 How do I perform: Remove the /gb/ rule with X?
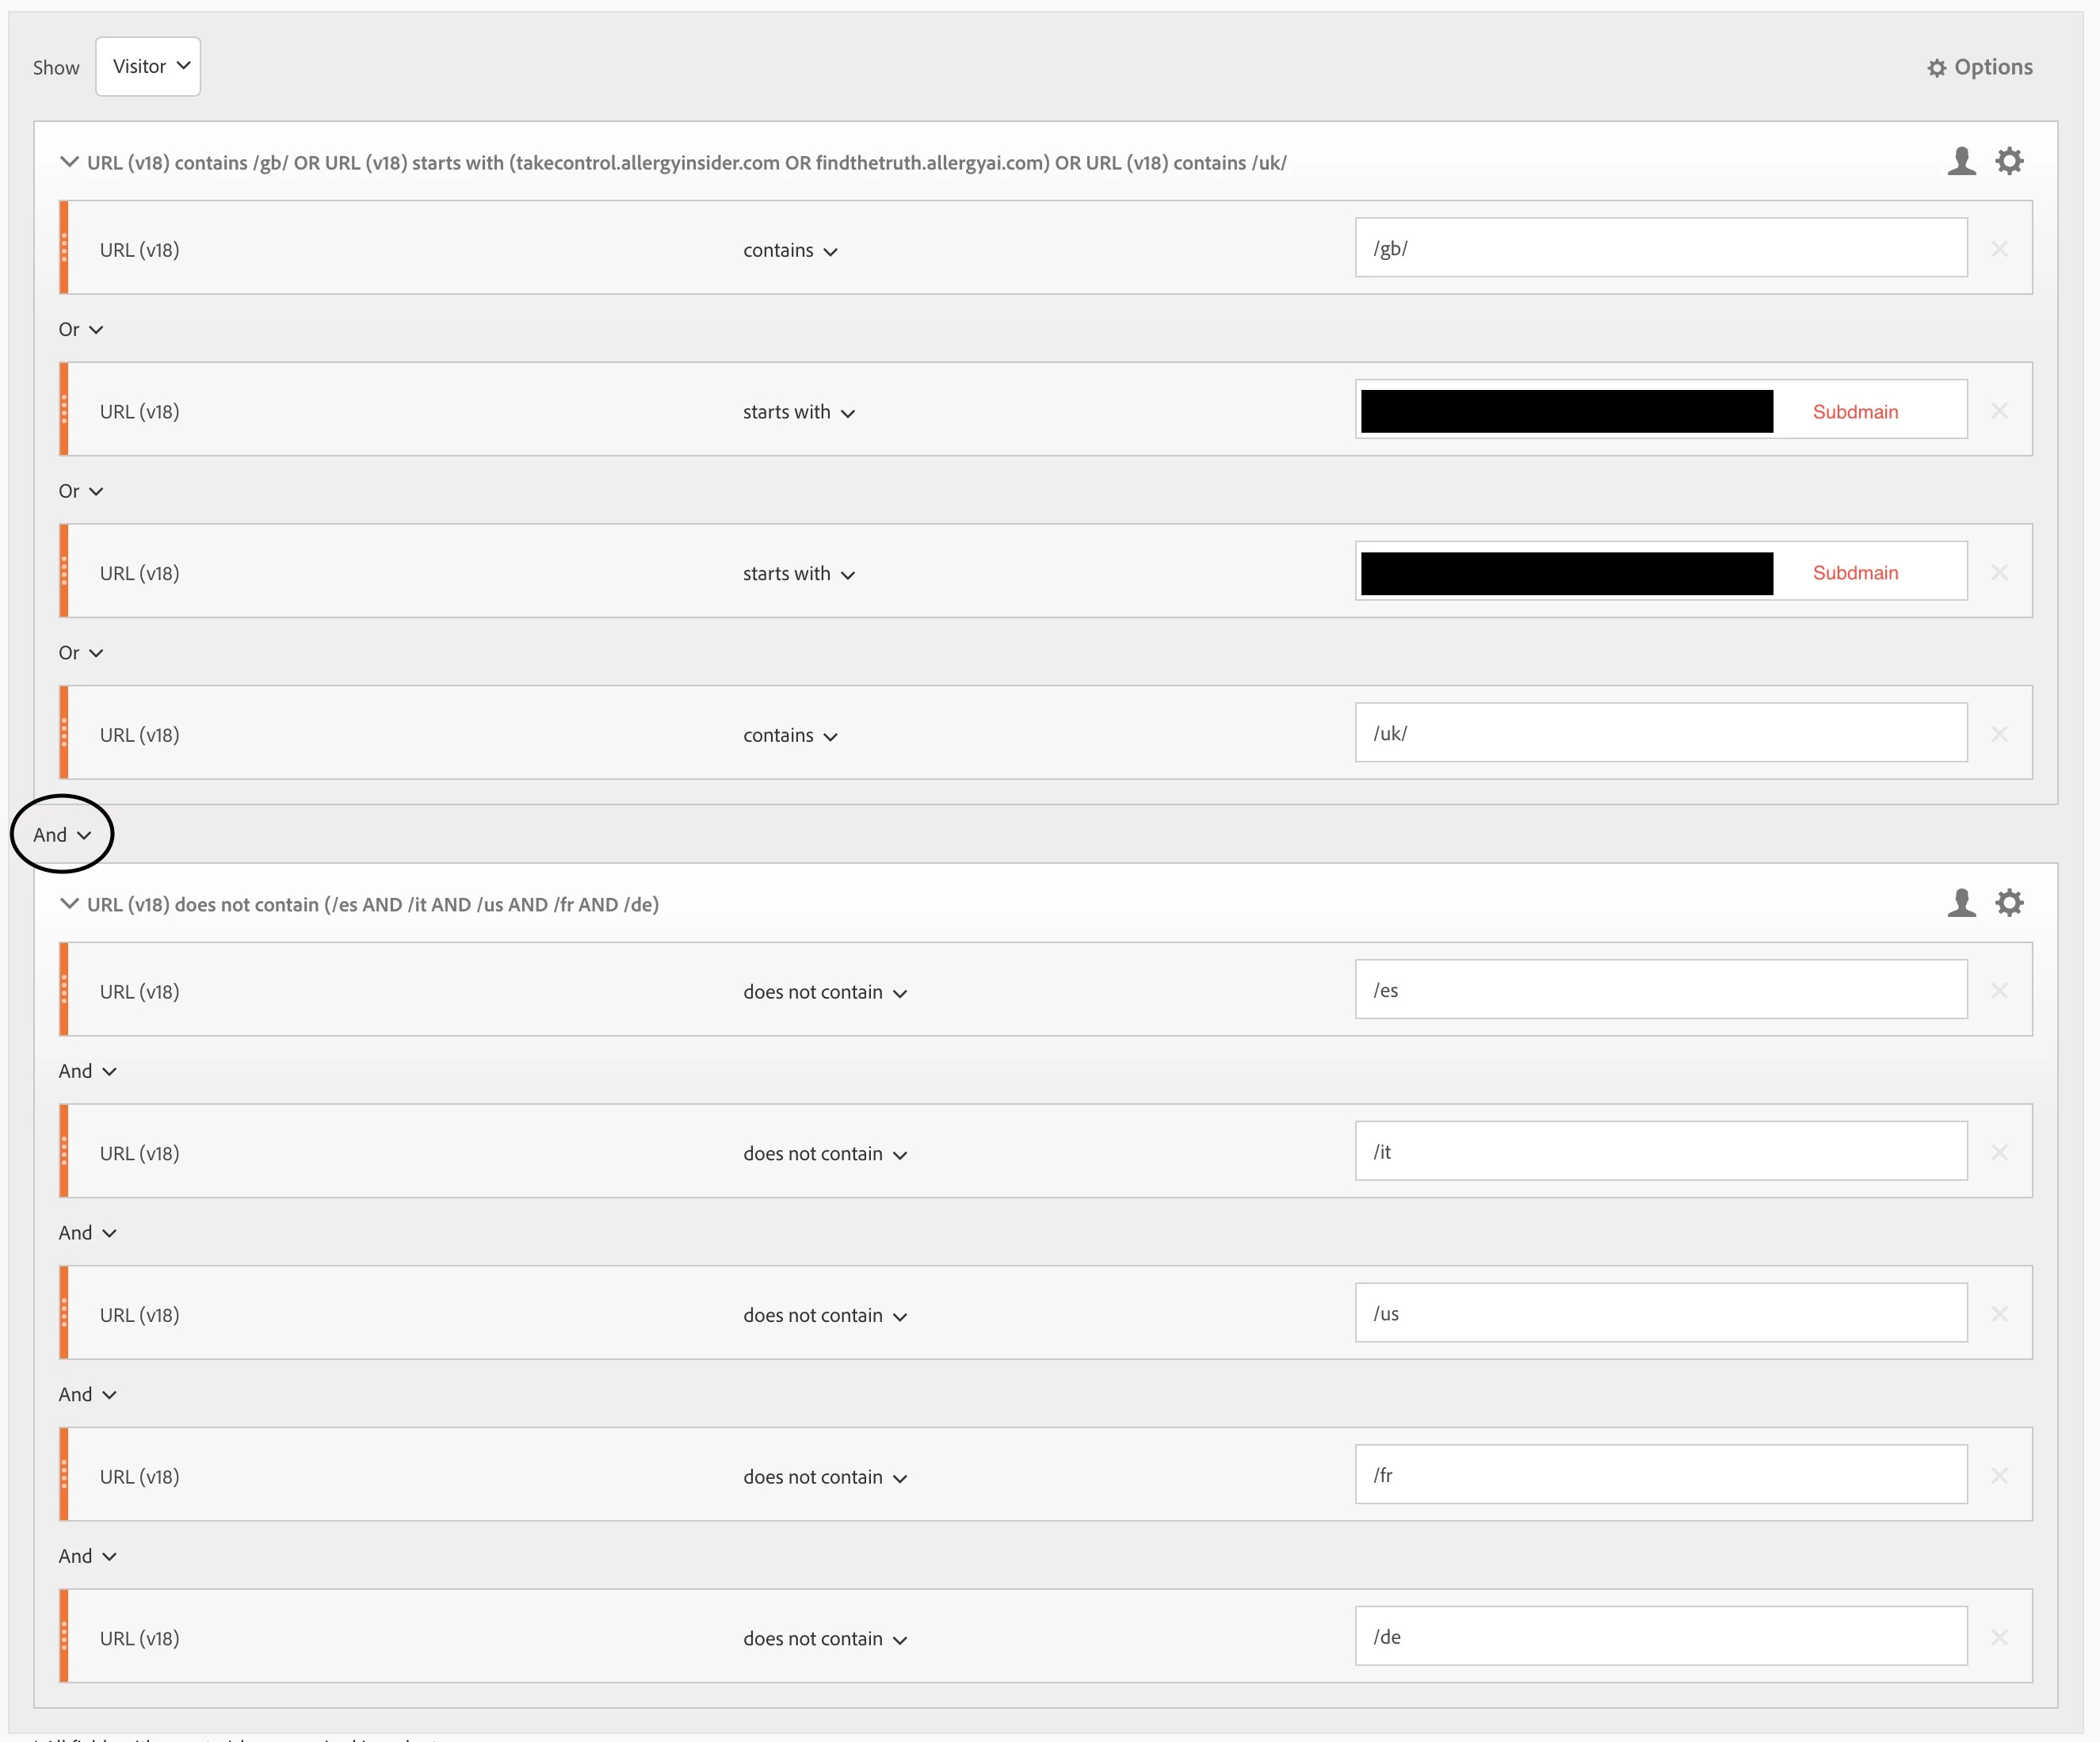1999,249
